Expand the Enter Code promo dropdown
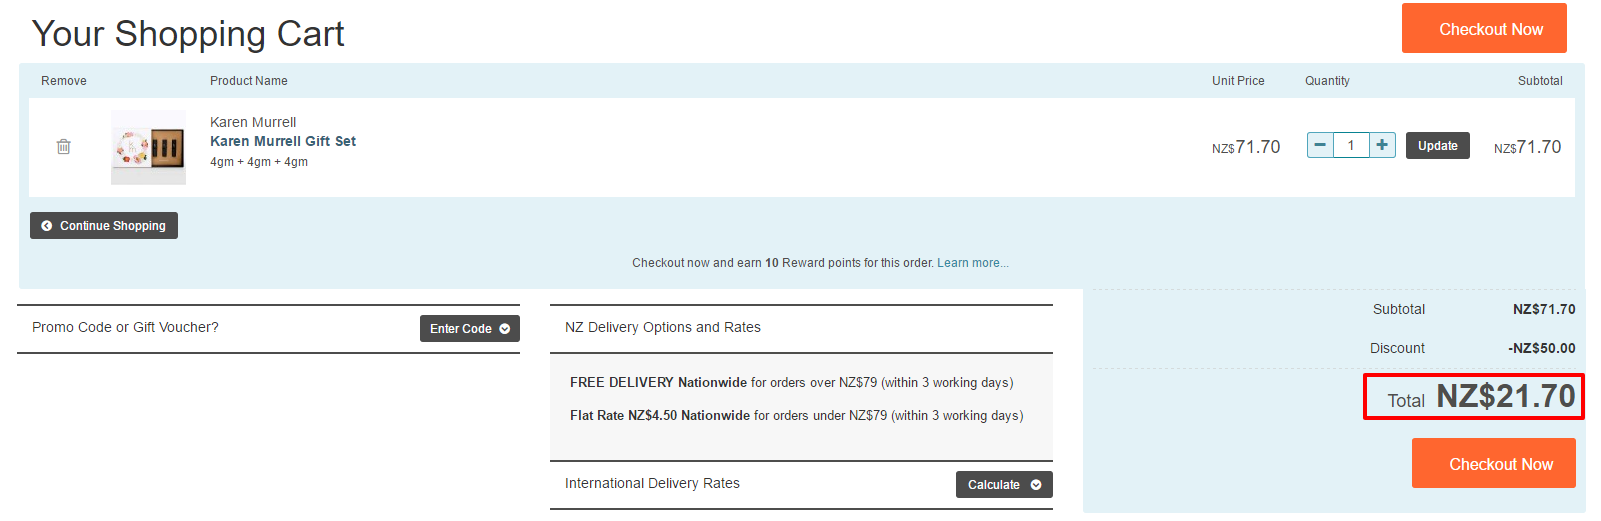Viewport: 1601px width, 521px height. tap(470, 328)
